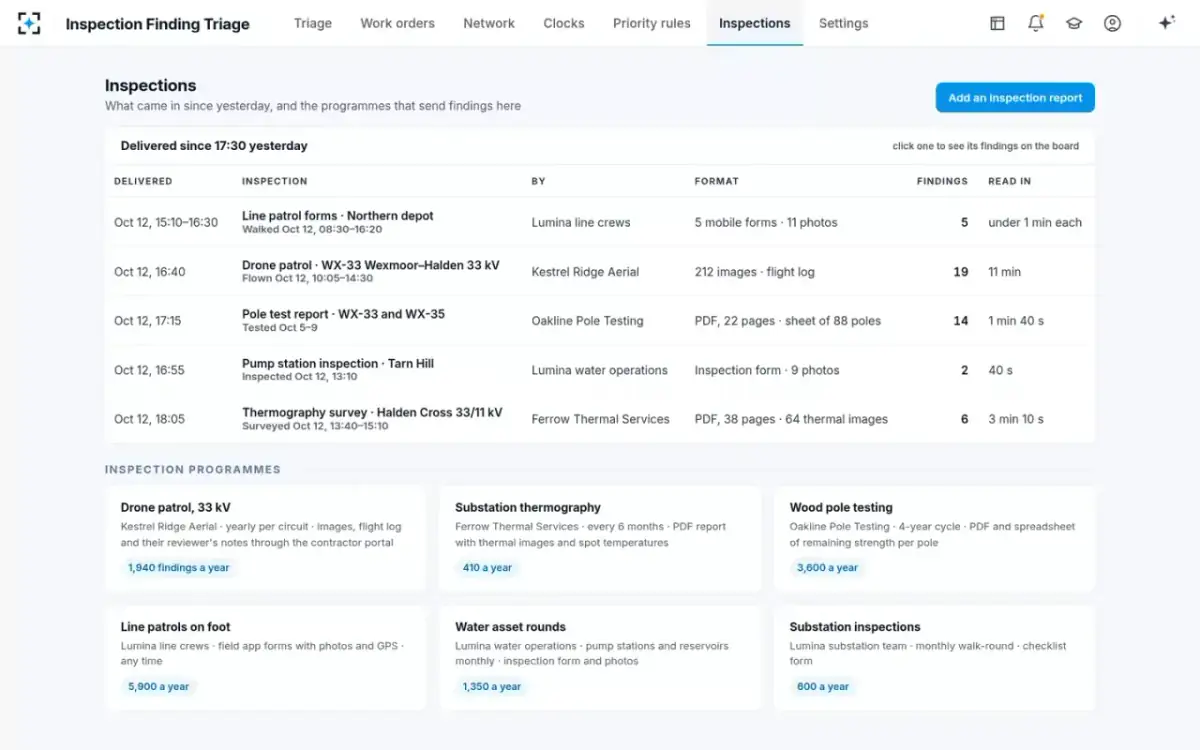Open the user account icon
The image size is (1200, 750).
[x=1112, y=23]
